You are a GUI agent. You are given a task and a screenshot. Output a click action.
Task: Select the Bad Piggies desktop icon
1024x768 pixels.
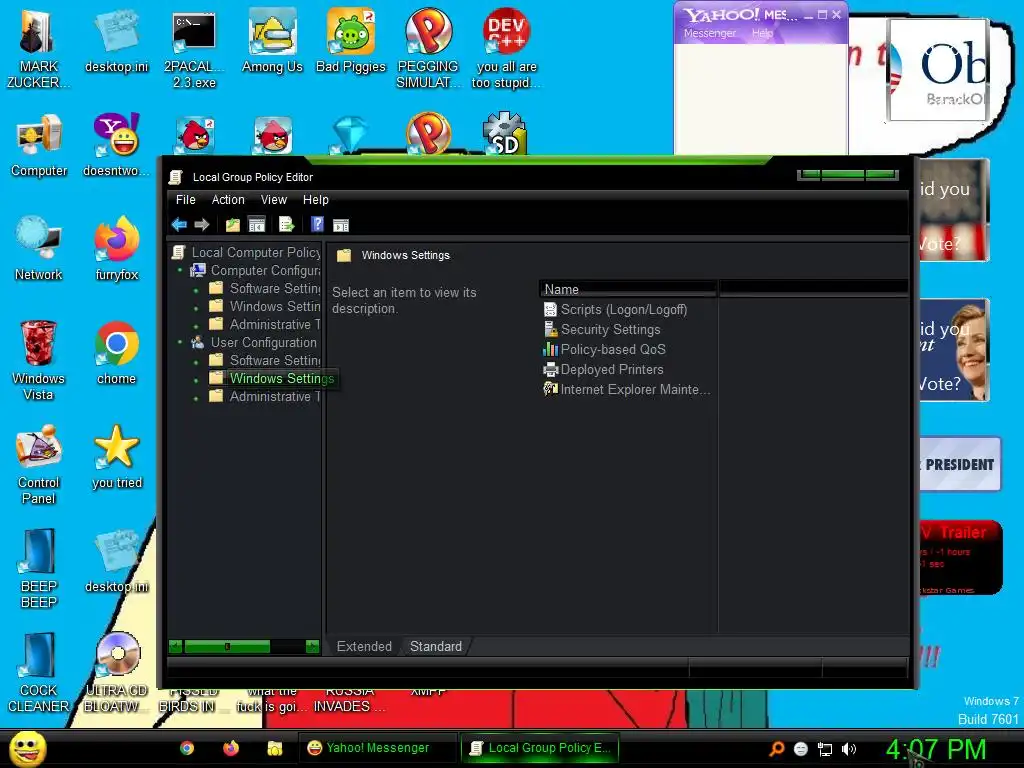click(351, 42)
